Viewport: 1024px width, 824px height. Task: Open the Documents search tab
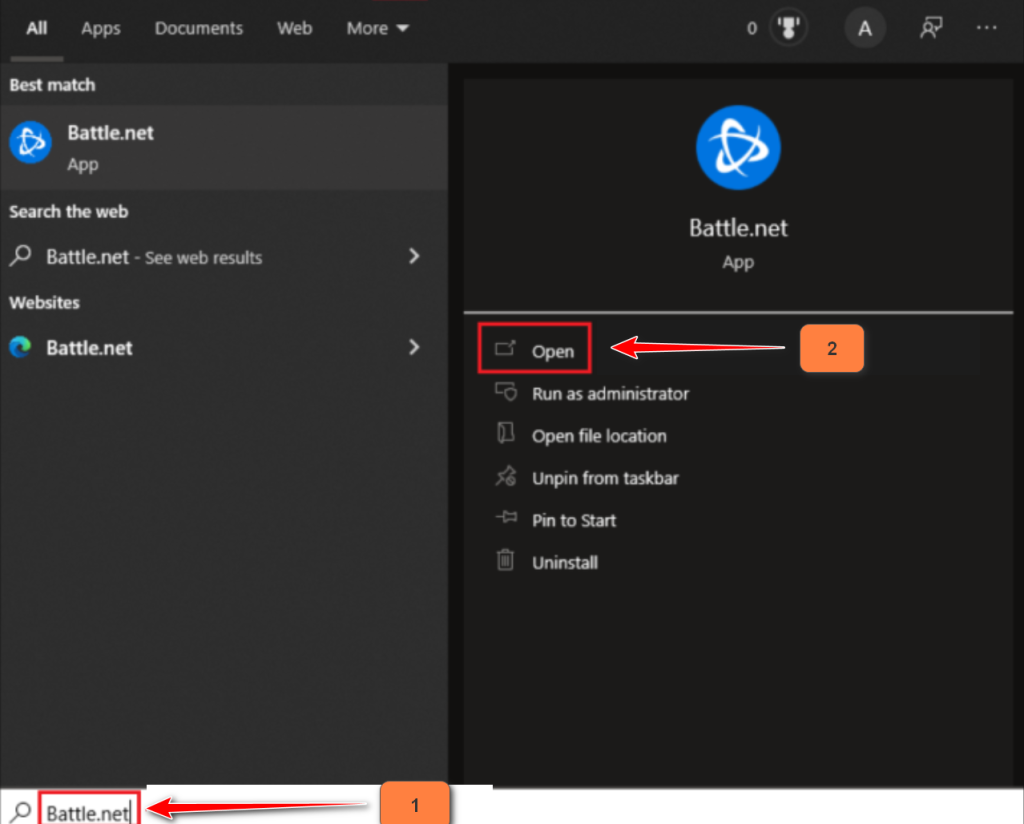click(x=199, y=28)
